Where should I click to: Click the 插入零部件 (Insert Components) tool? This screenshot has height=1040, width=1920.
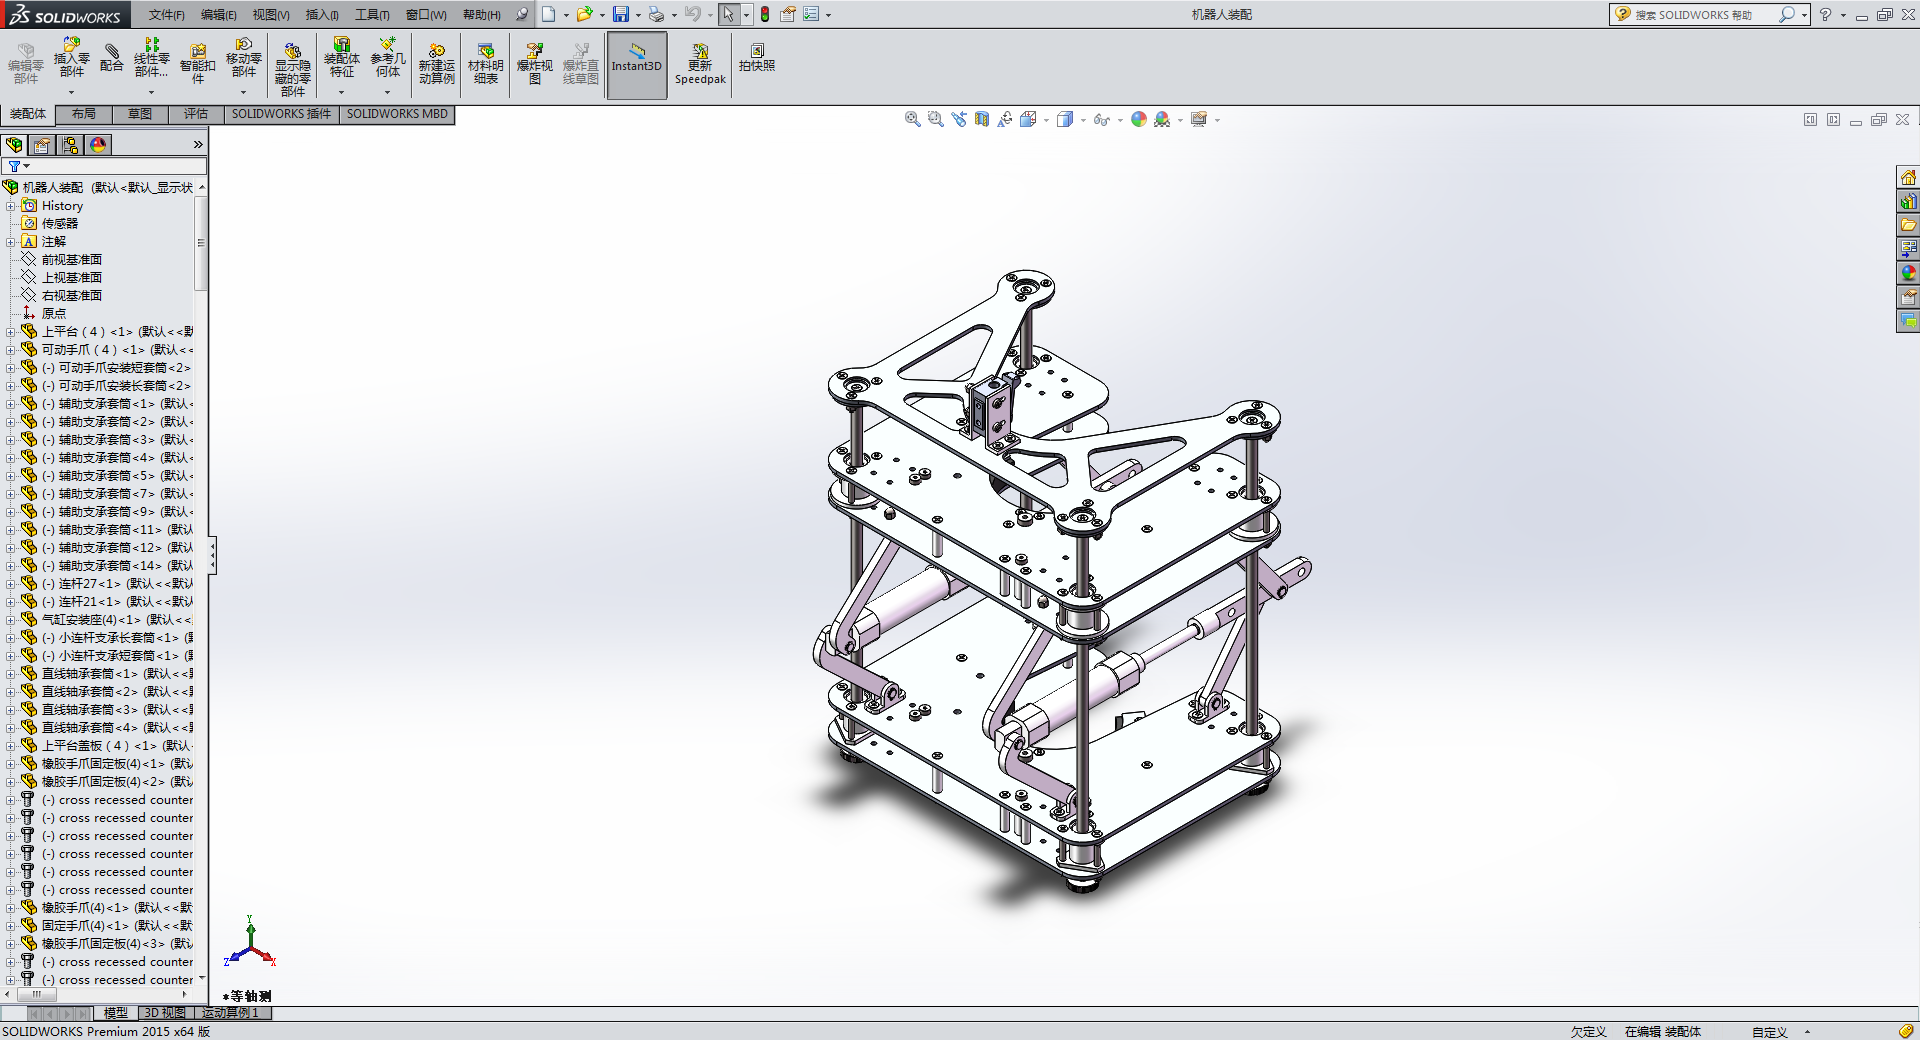click(x=71, y=58)
